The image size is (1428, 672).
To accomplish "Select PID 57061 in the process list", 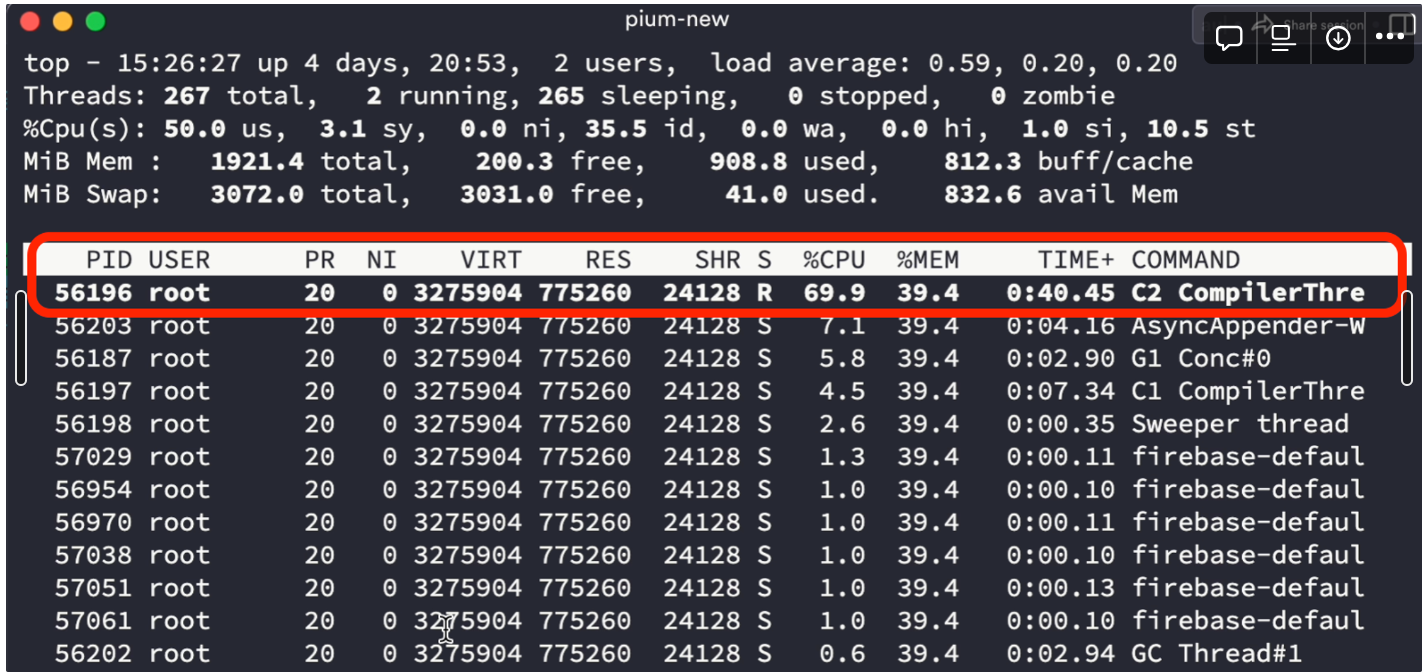I will pos(93,621).
